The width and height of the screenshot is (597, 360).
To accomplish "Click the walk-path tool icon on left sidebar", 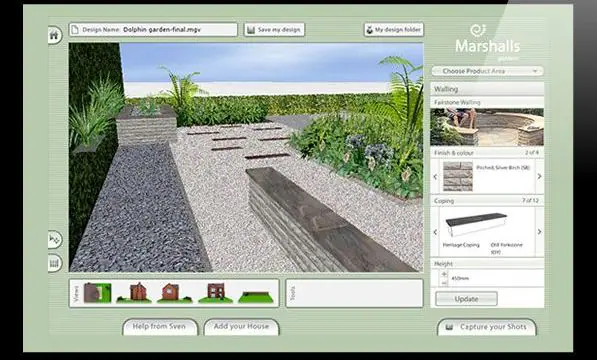I will [55, 239].
